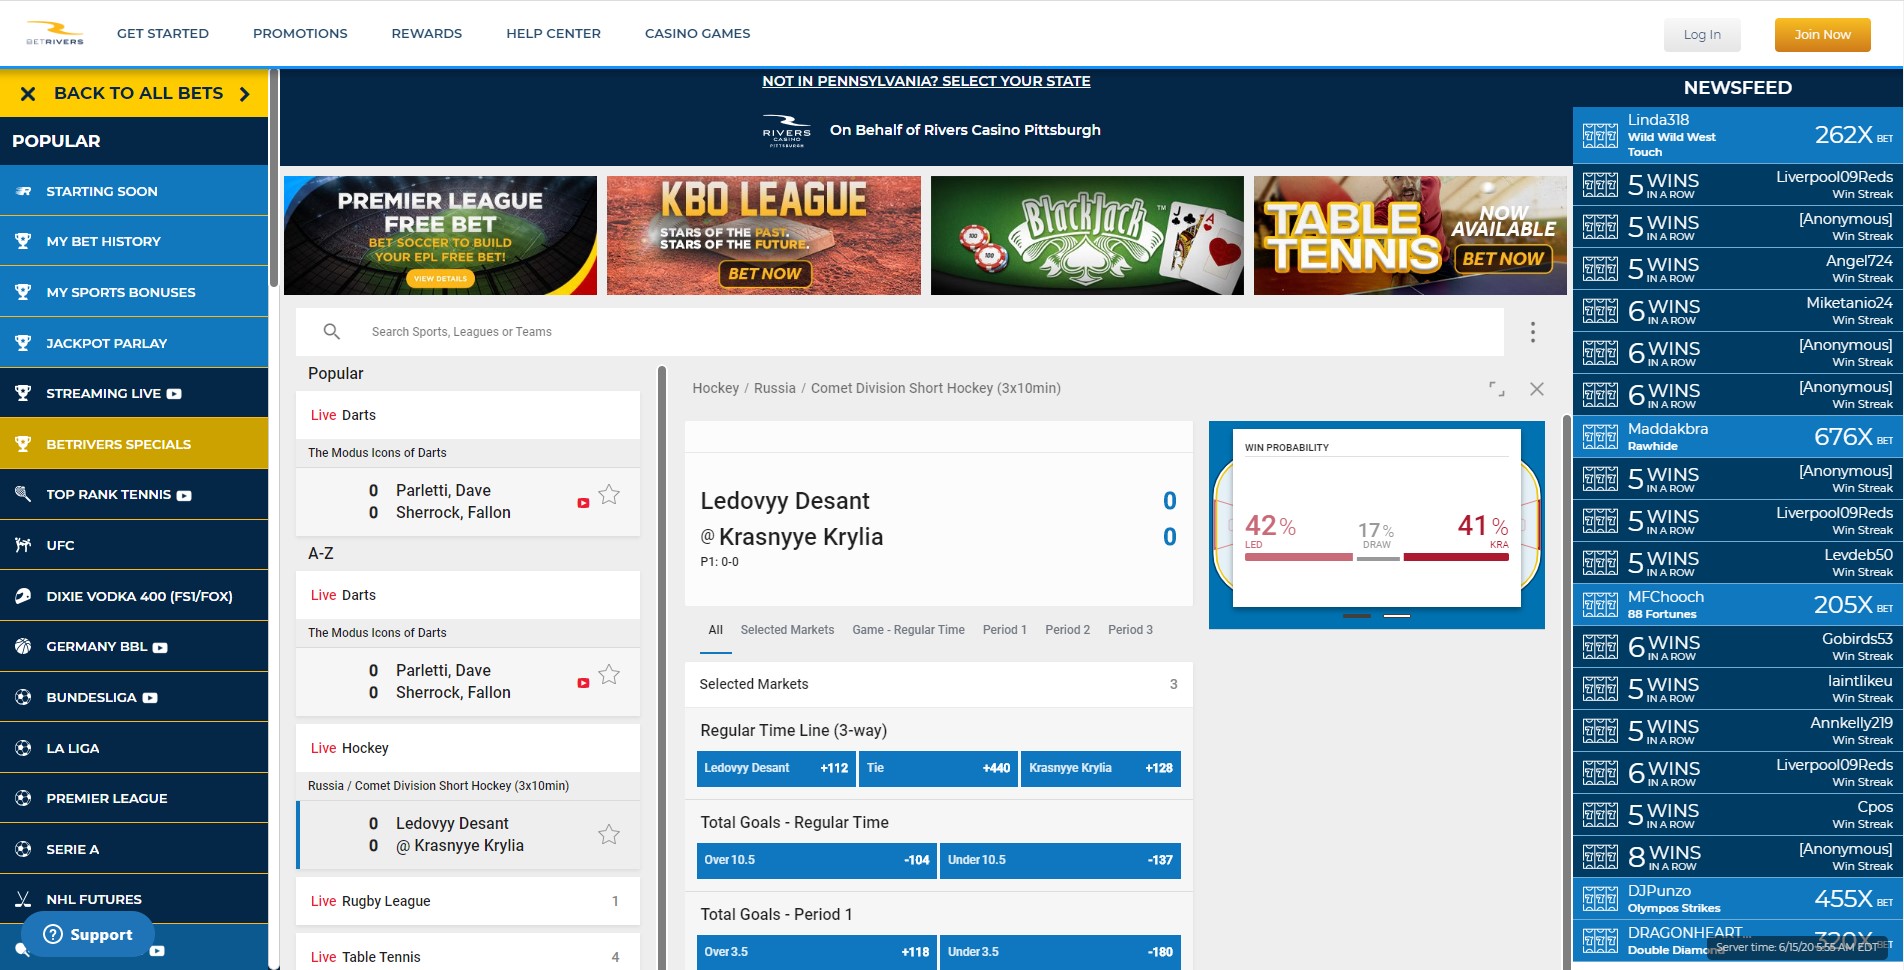Click the UFC fighter icon

coord(23,545)
